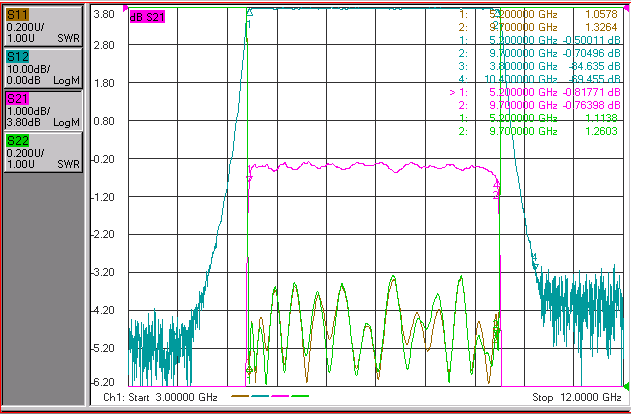
Task: Click the 3.80 reference level axis label
Action: (x=104, y=14)
